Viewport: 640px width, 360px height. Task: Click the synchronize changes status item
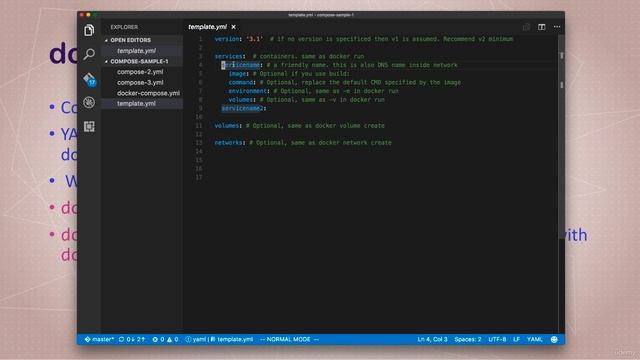point(132,339)
